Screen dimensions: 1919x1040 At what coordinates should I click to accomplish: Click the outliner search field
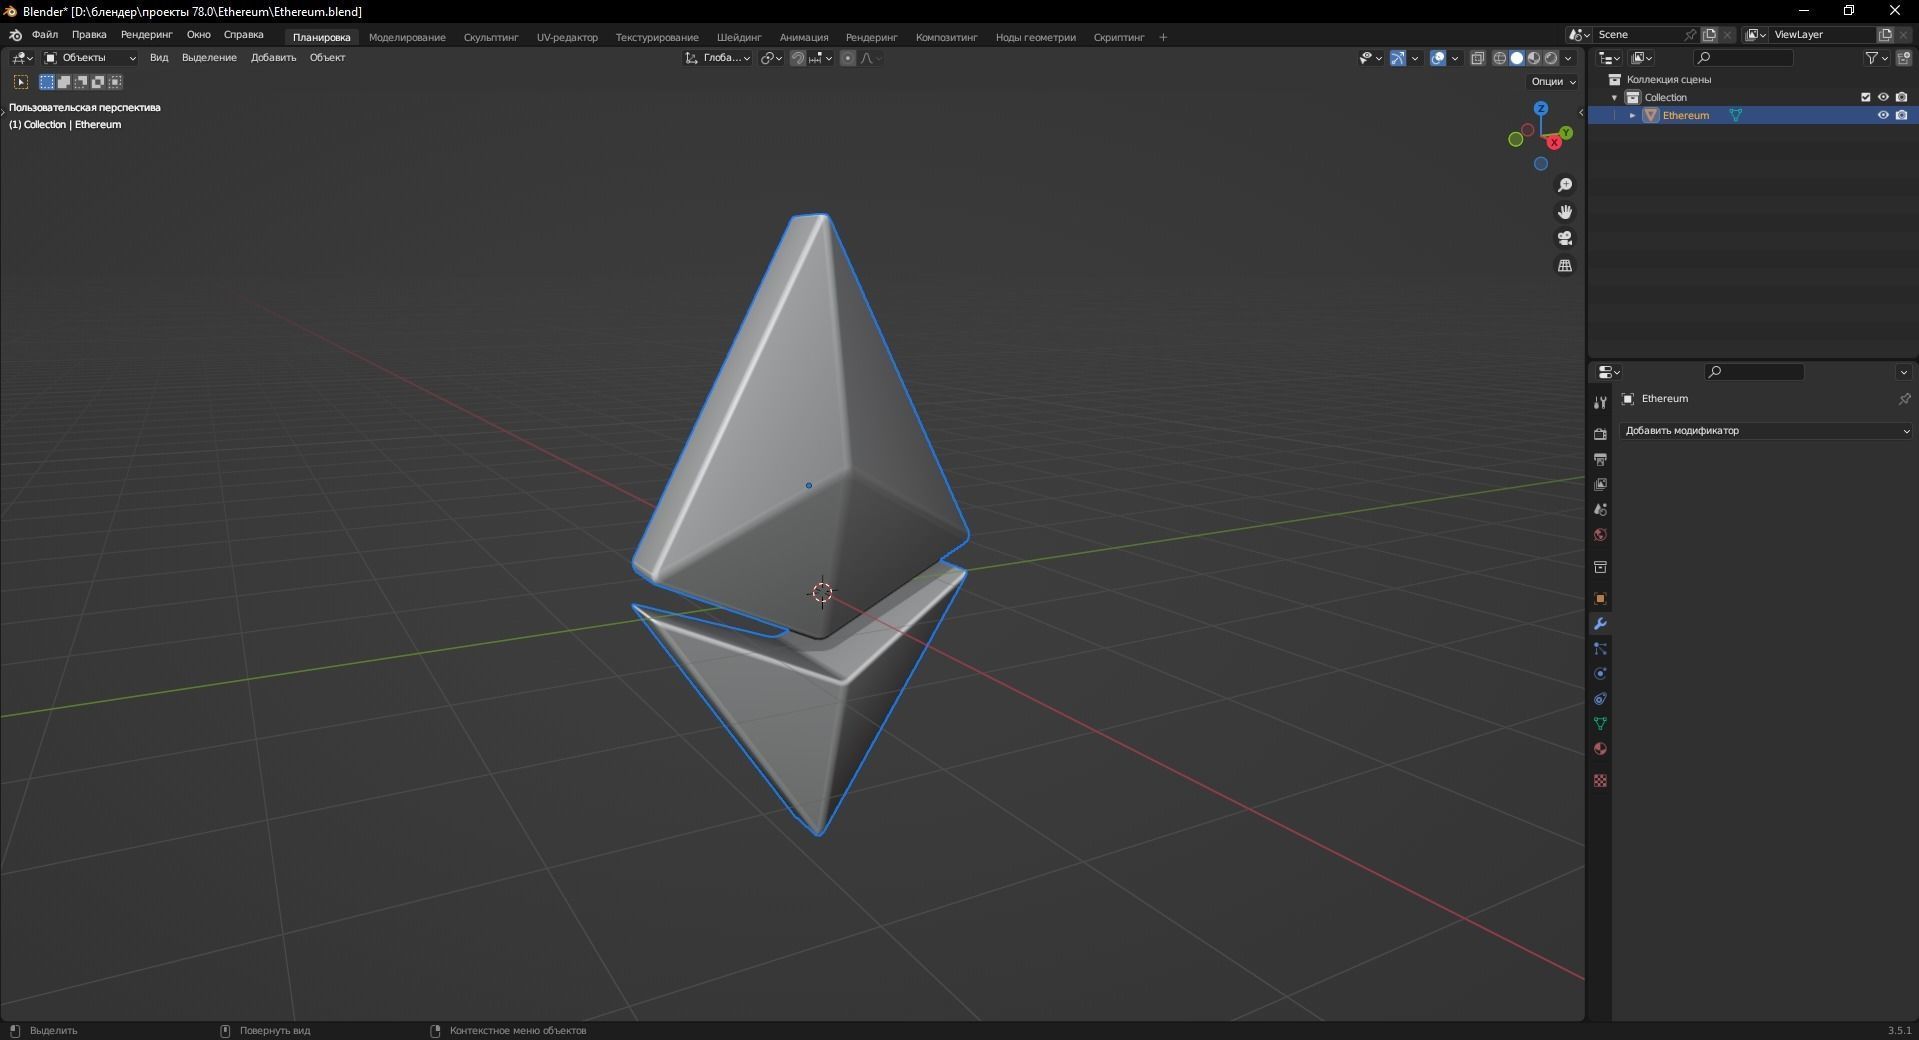[x=1743, y=58]
